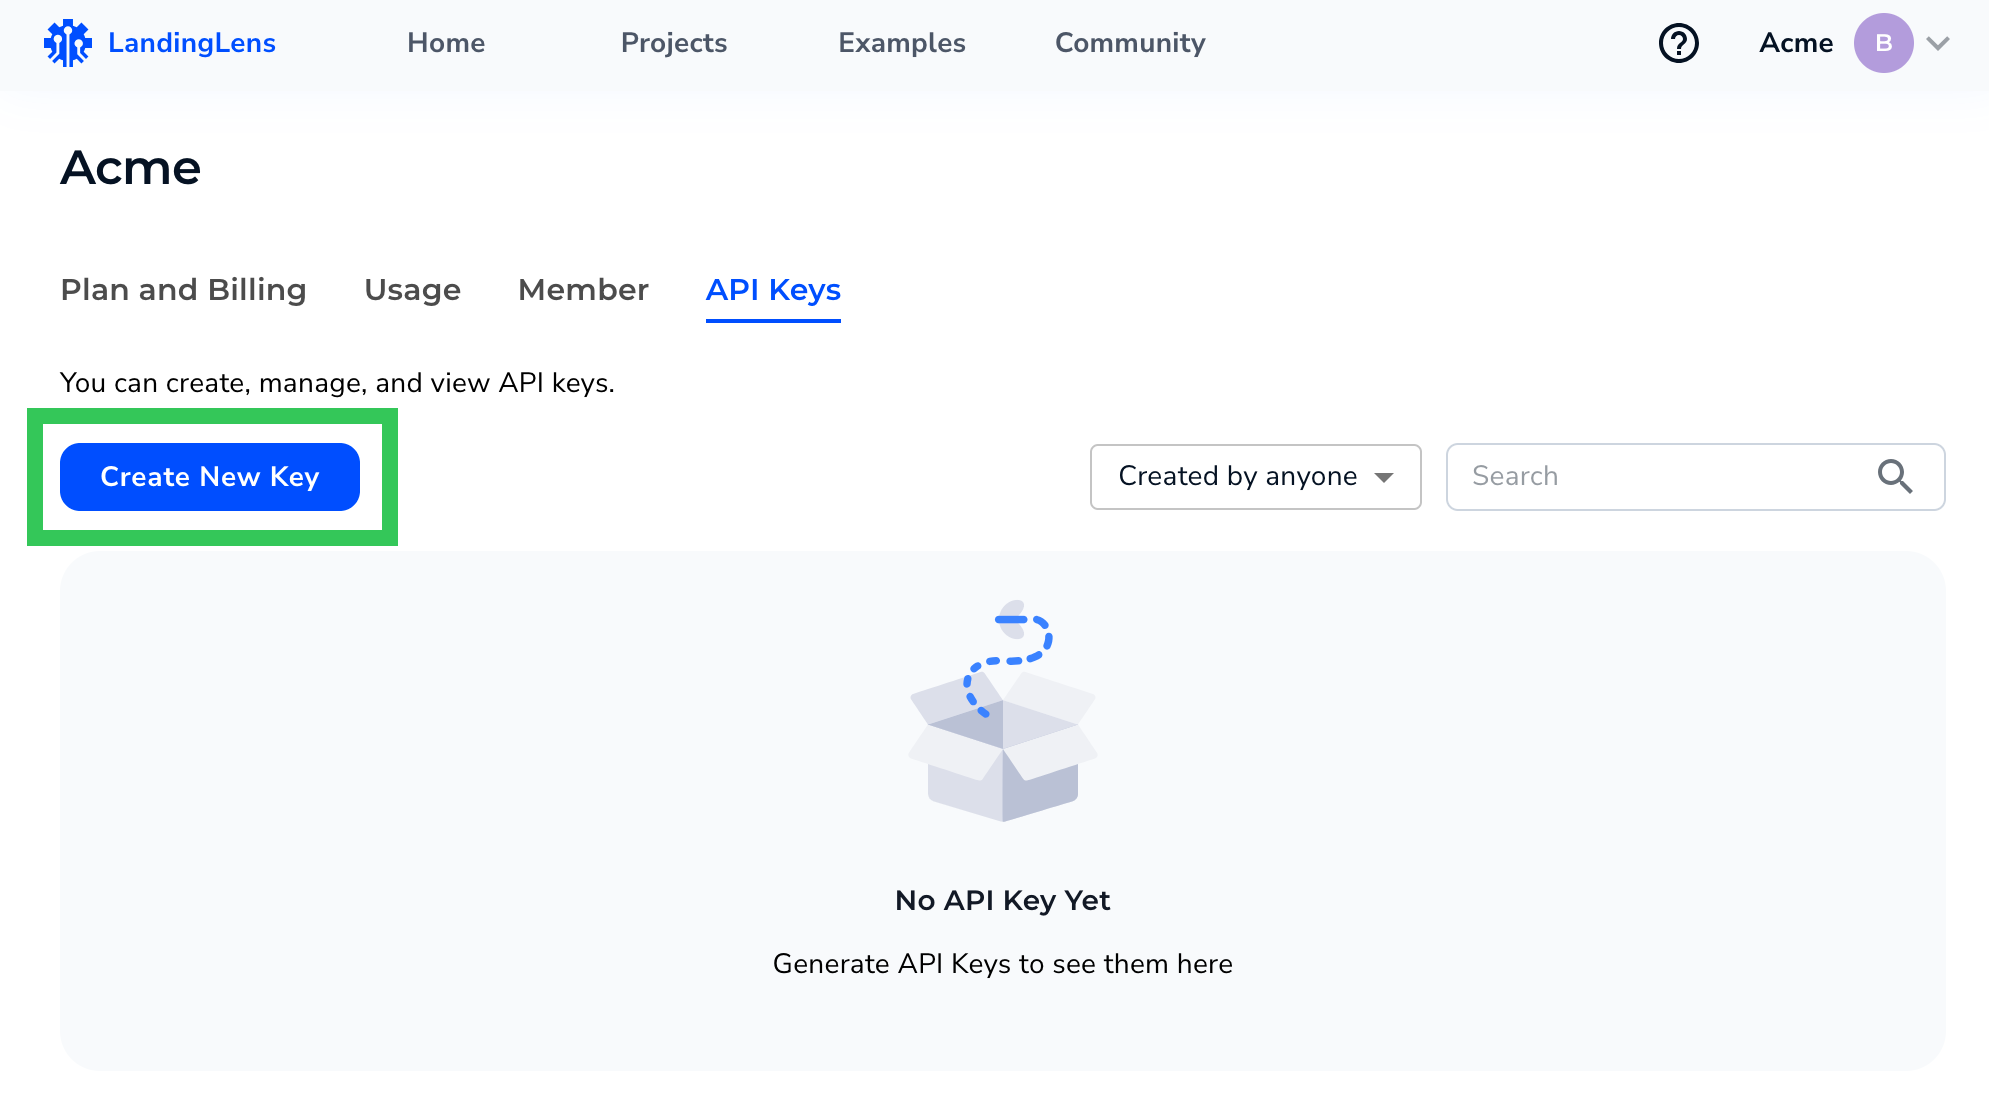1989x1102 pixels.
Task: Open the Examples navigation item
Action: point(901,43)
